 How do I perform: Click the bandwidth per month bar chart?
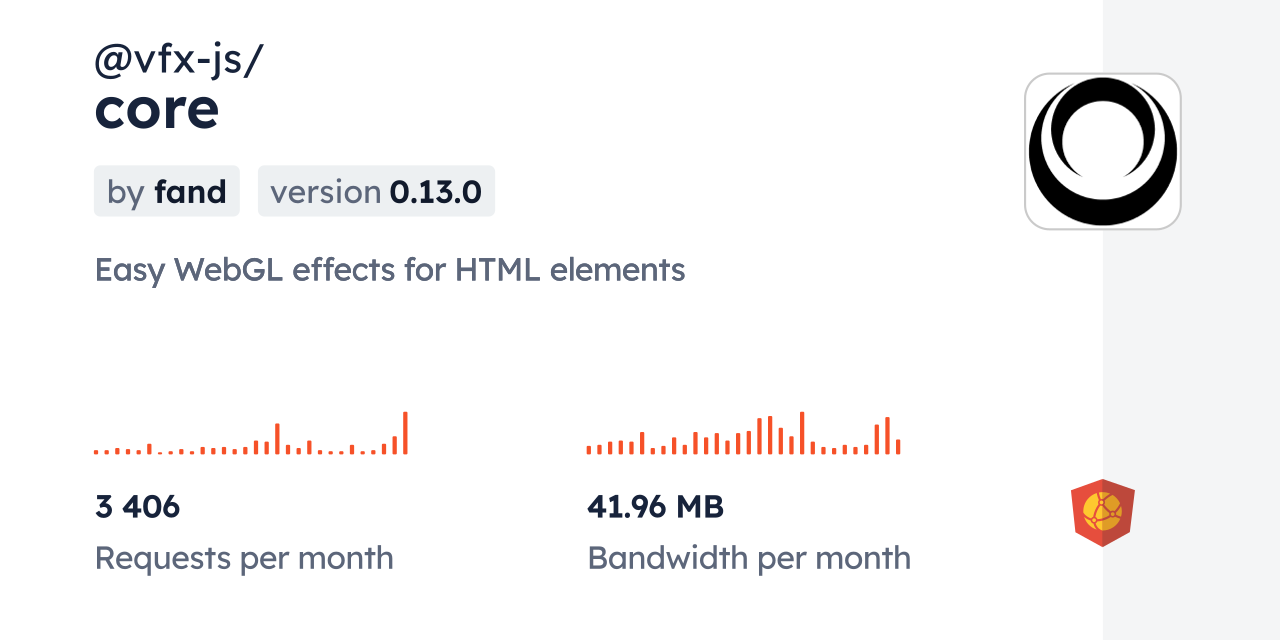[744, 433]
